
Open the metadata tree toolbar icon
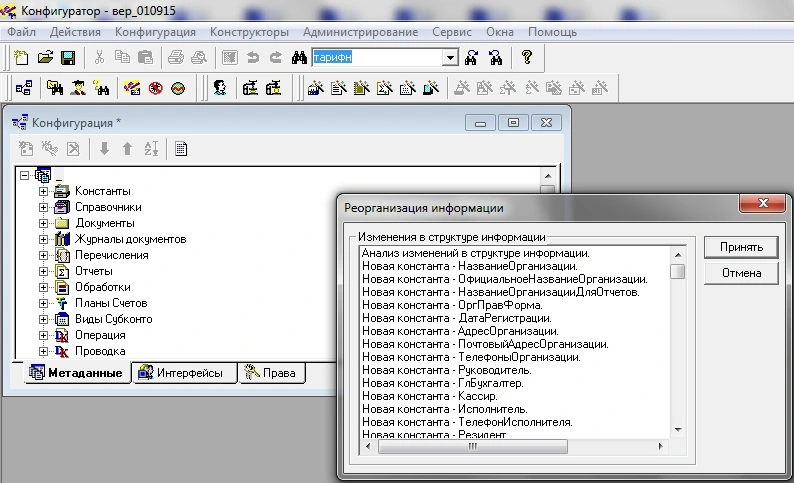tap(22, 88)
